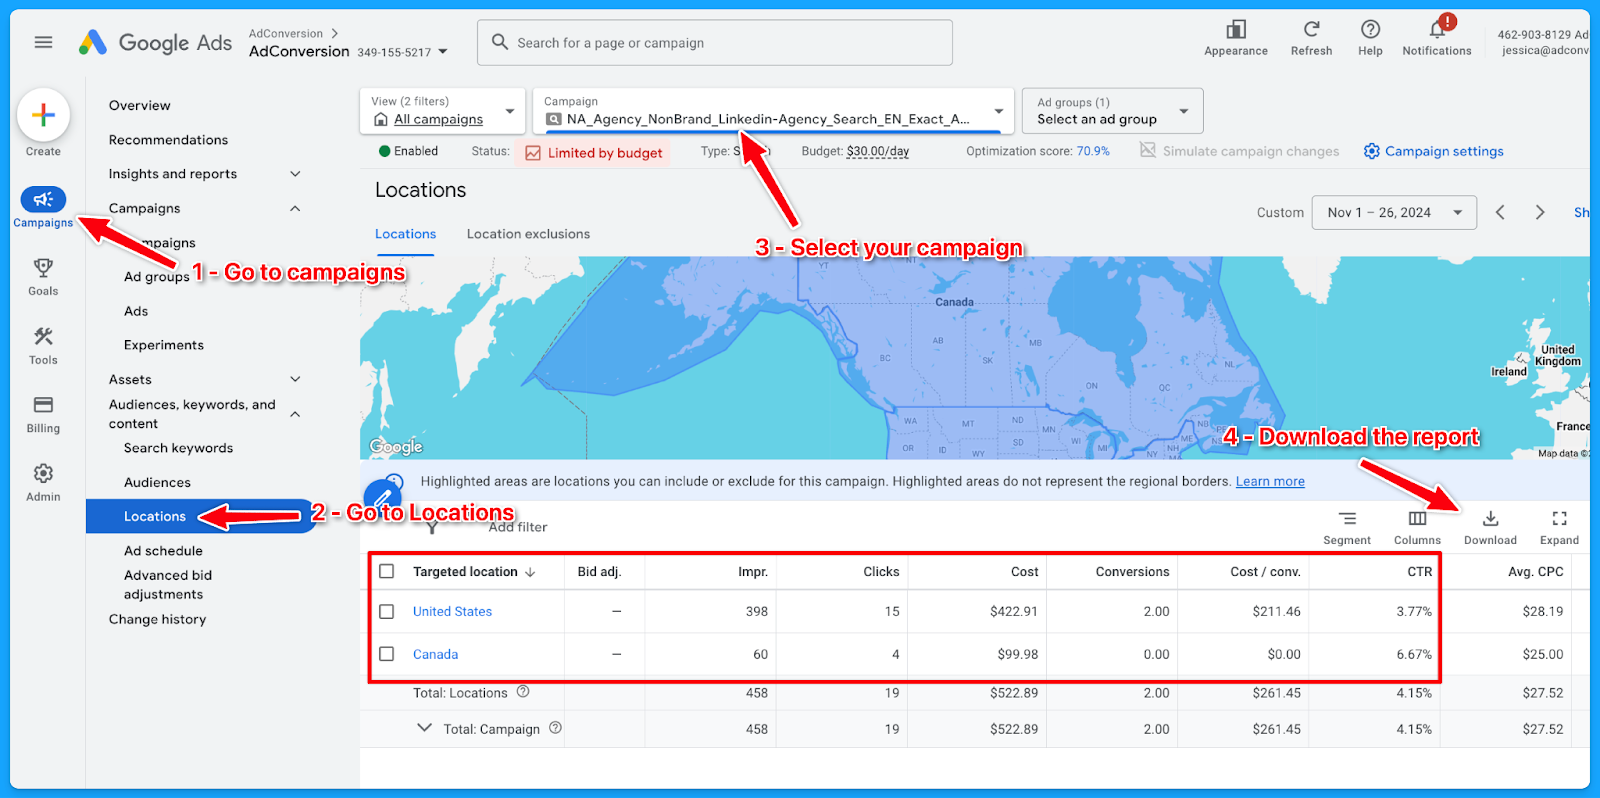
Task: Toggle the select-all header checkbox
Action: (387, 571)
